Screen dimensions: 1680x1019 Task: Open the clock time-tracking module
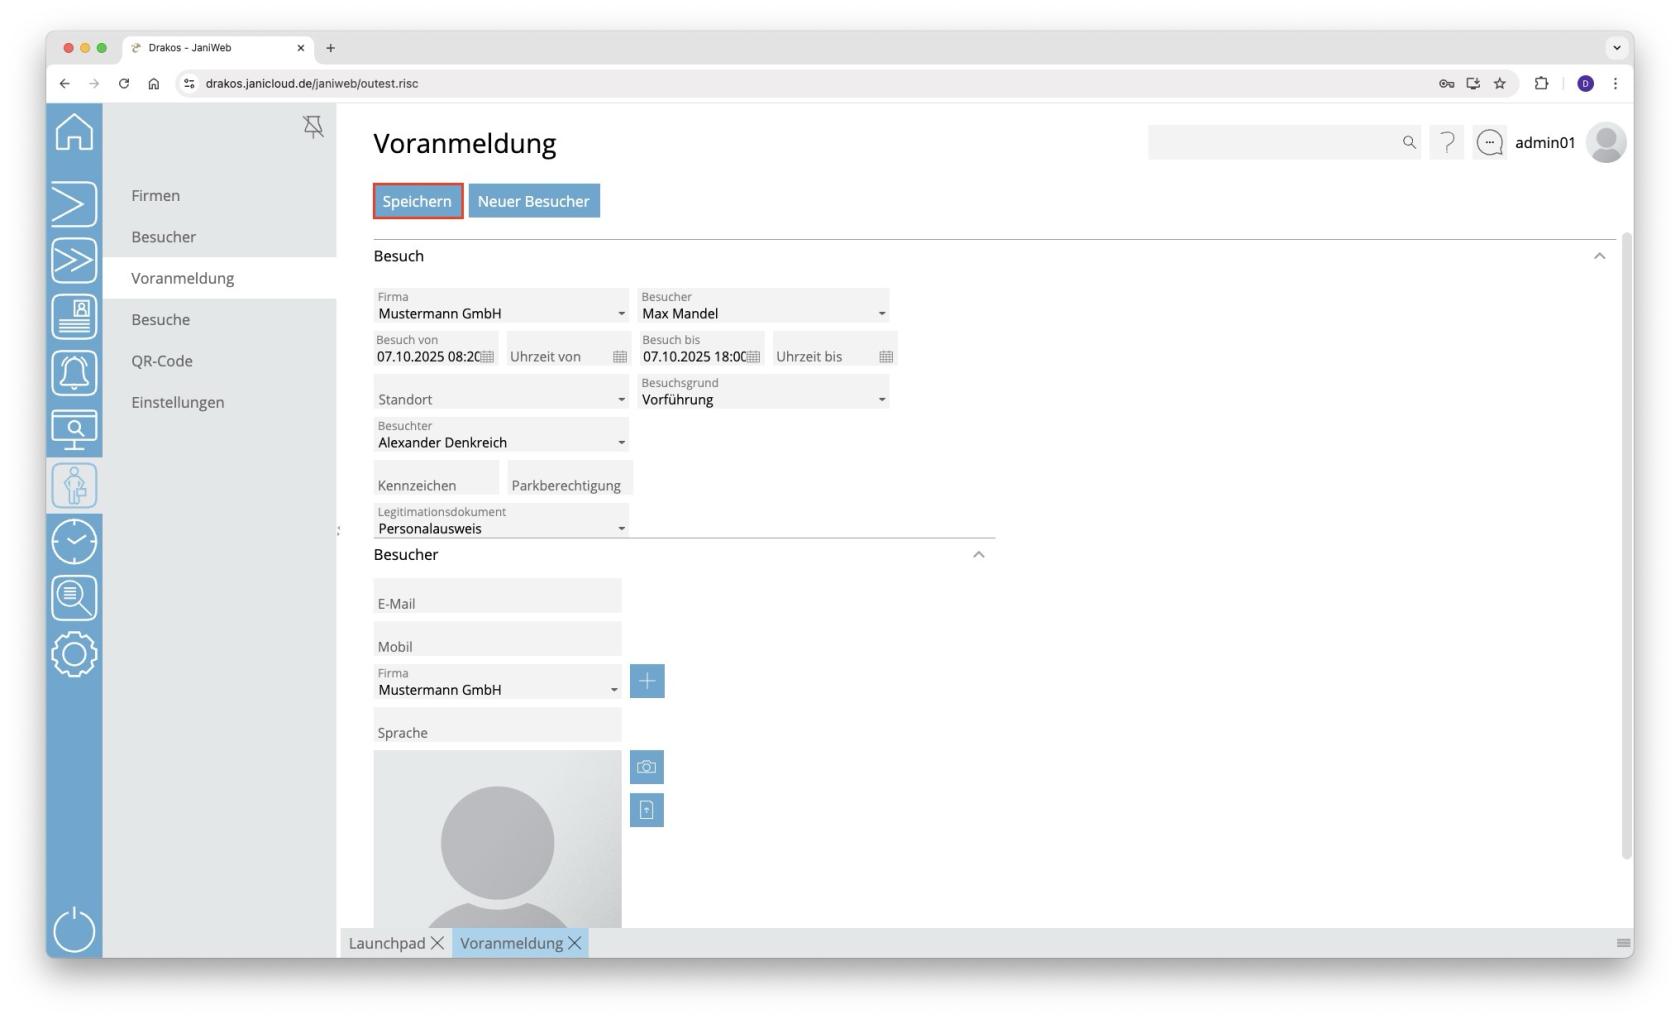coord(74,541)
